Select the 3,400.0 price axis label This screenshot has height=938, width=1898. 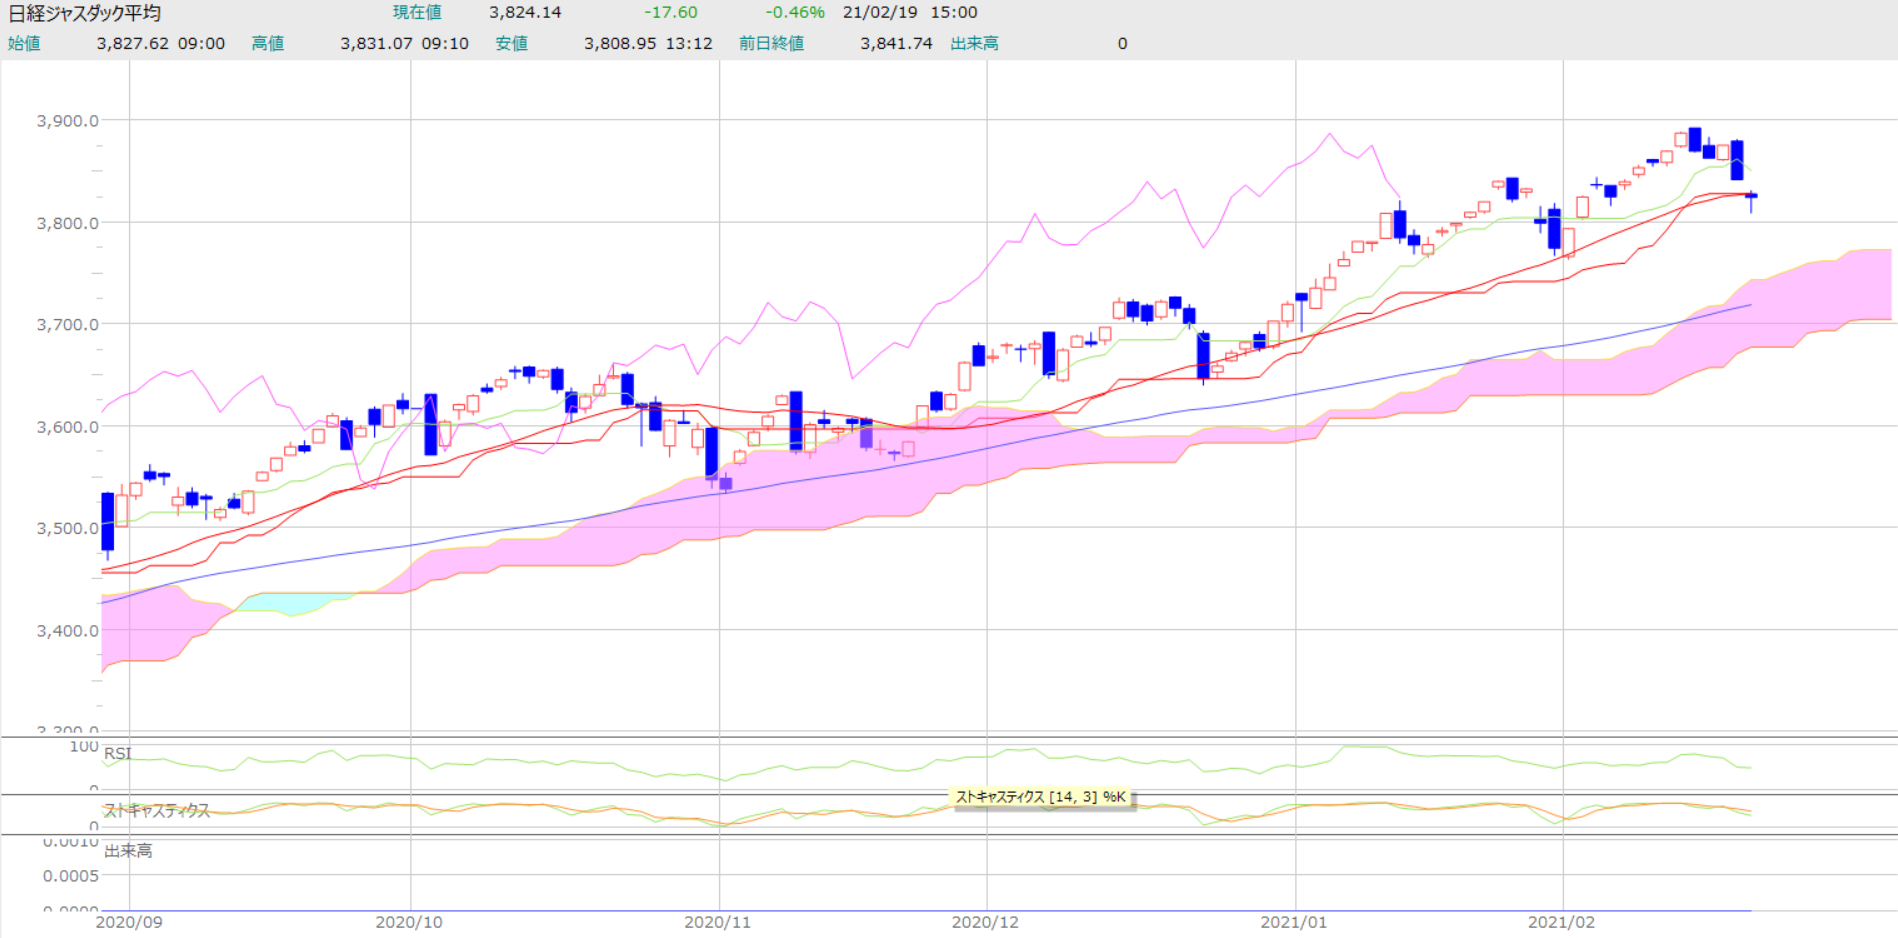pyautogui.click(x=67, y=631)
